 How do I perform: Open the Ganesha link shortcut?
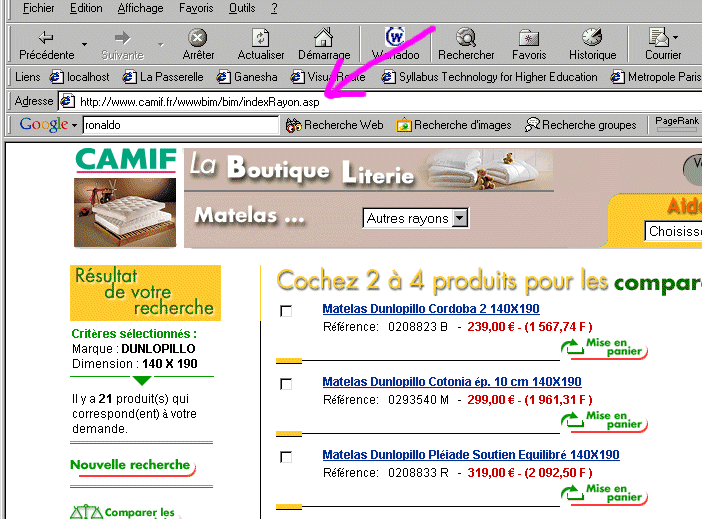point(247,77)
